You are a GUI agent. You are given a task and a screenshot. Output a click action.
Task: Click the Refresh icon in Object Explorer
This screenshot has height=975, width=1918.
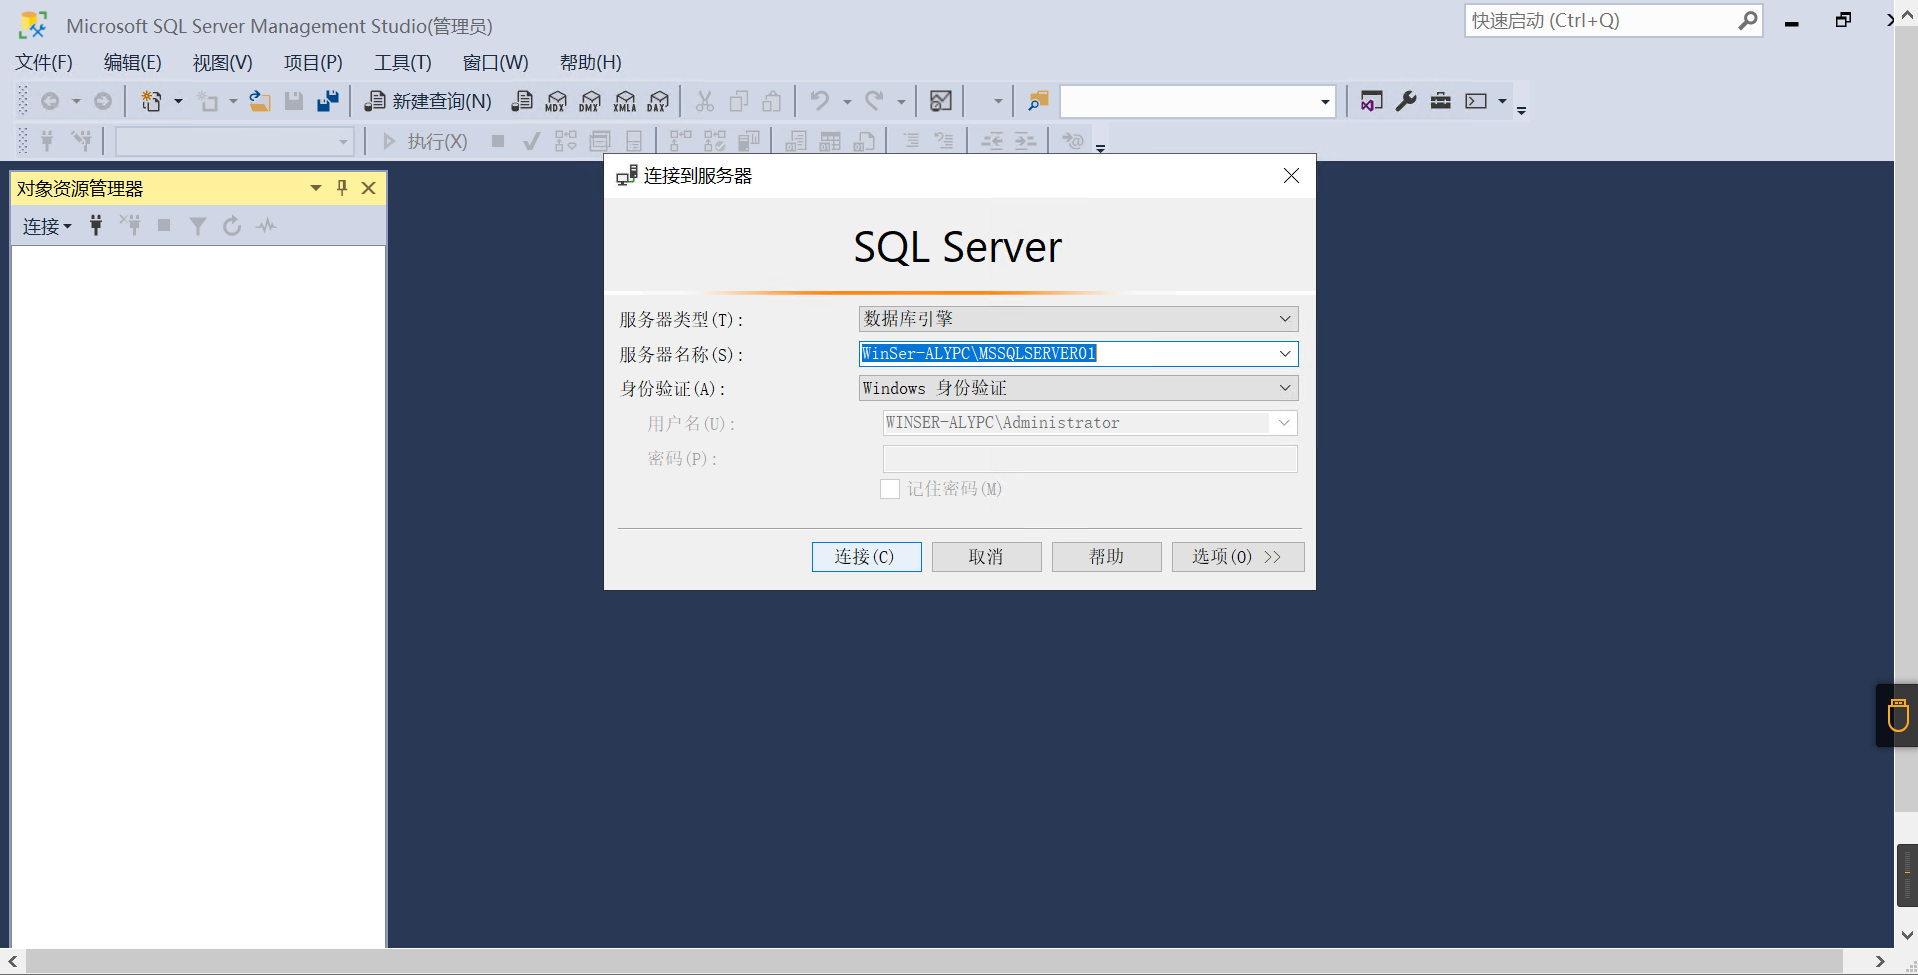tap(232, 226)
